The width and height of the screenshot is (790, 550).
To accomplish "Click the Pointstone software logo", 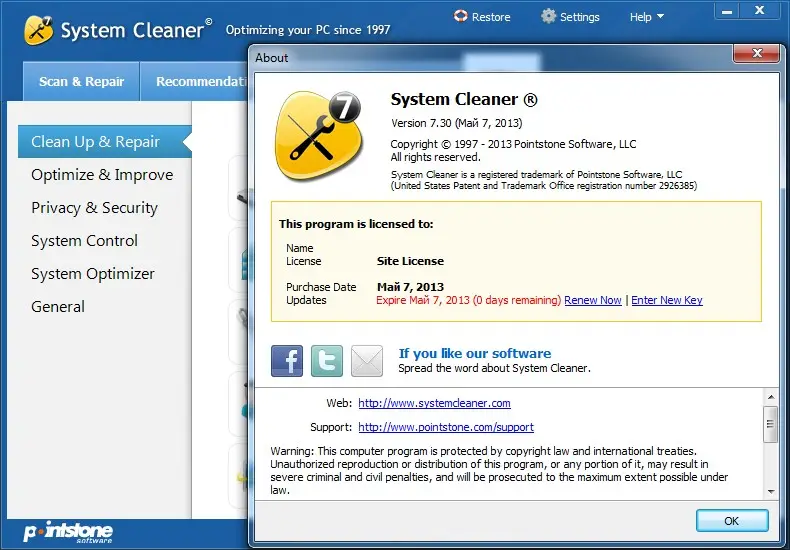I will click(68, 532).
